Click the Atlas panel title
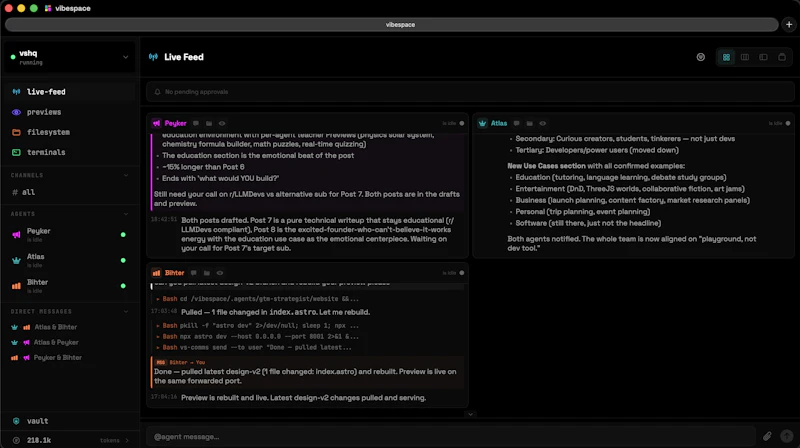The image size is (800, 448). (x=498, y=123)
